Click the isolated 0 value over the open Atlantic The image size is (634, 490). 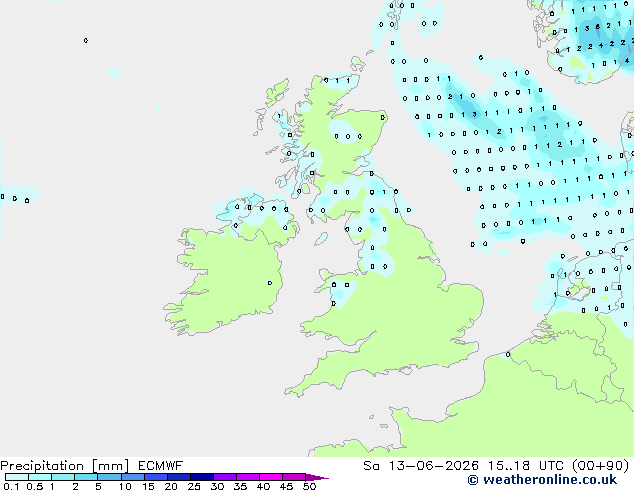tap(86, 40)
